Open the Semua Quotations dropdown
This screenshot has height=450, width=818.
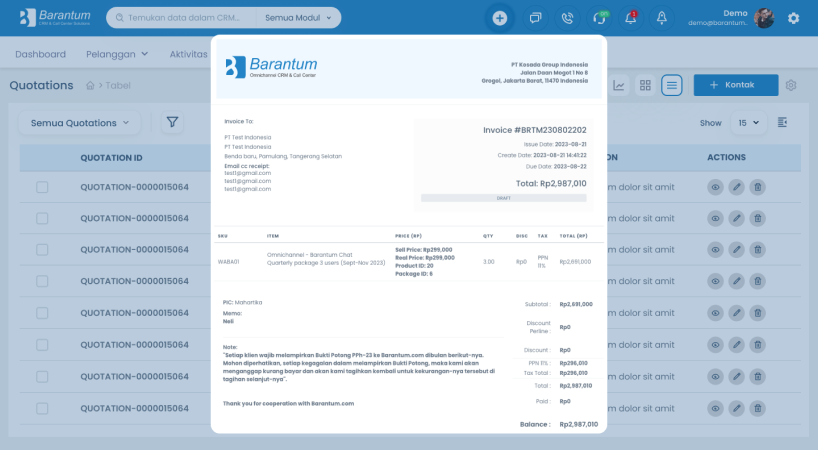click(x=80, y=123)
